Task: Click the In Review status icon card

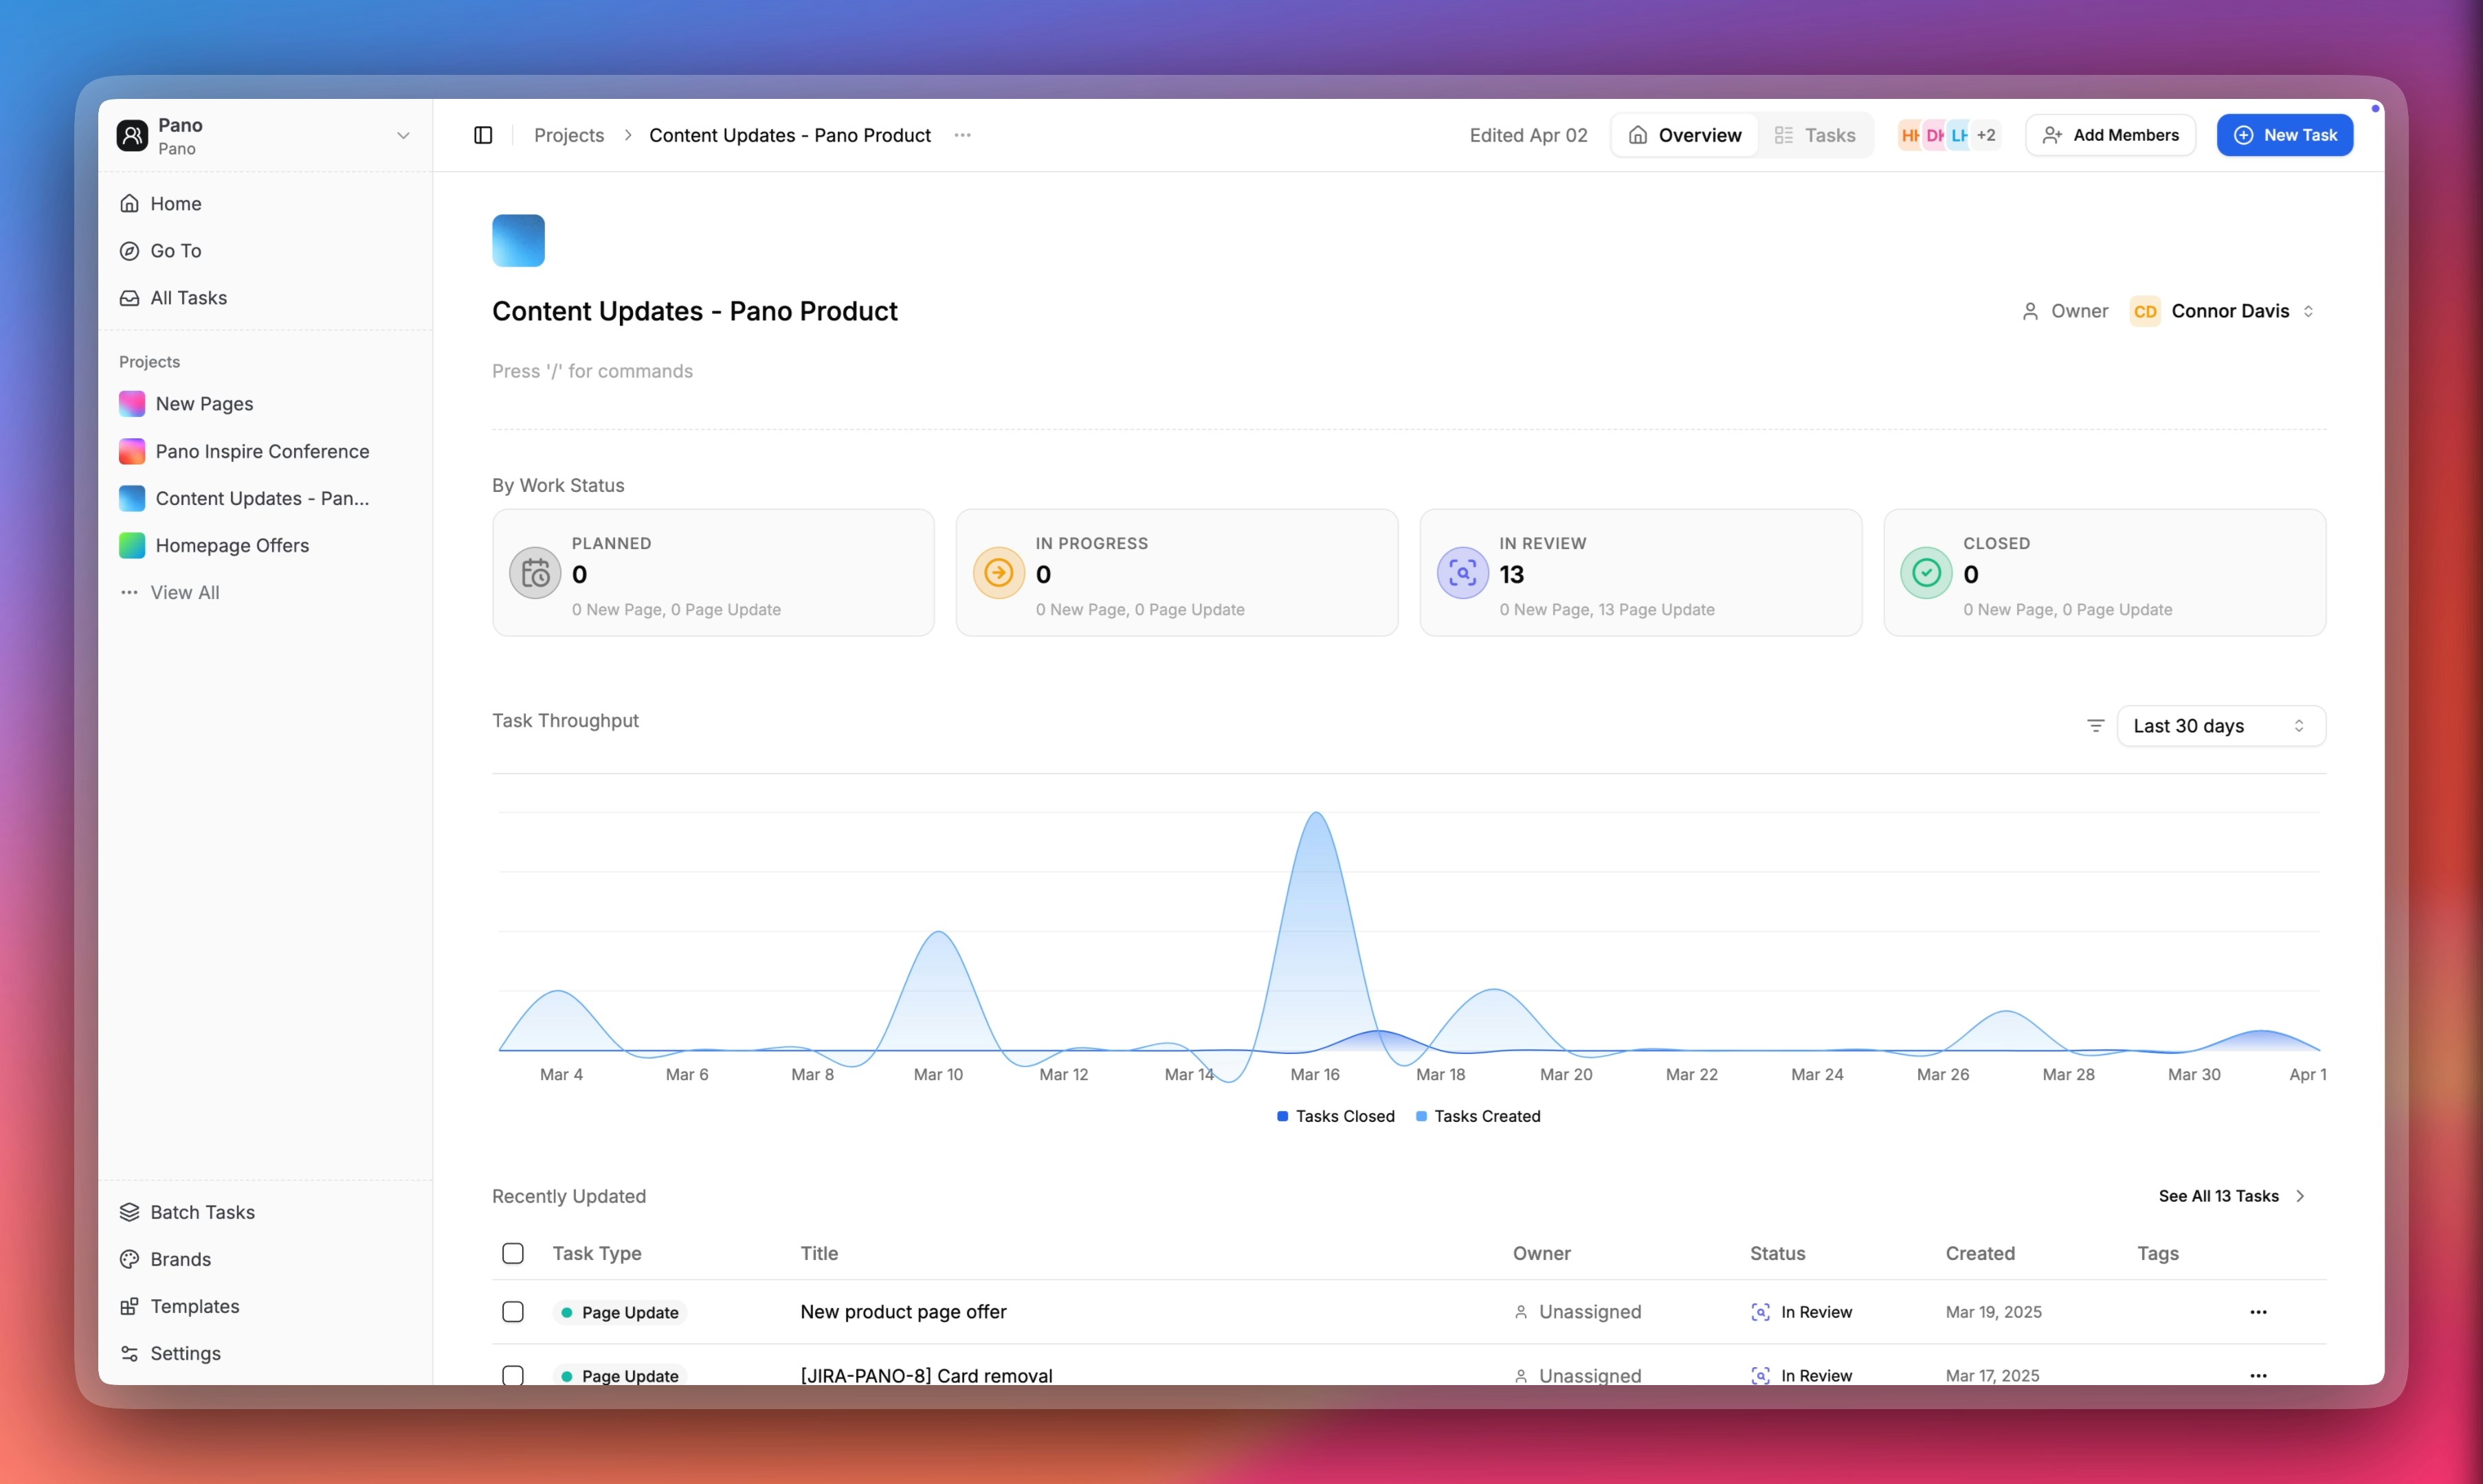Action: [1462, 573]
